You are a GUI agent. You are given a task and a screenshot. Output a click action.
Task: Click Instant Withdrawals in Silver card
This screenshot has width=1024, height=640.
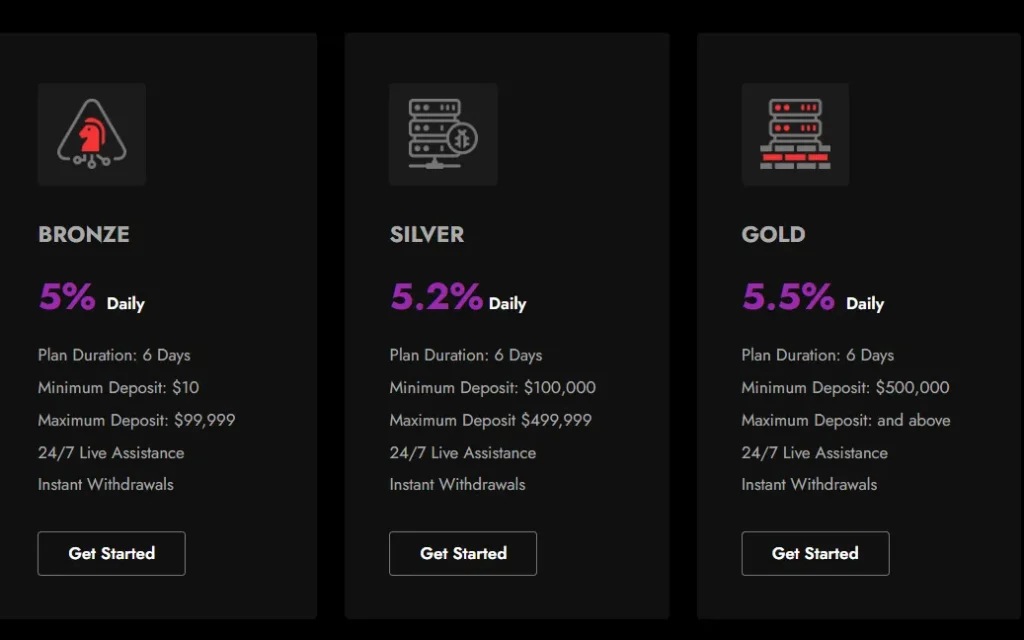457,484
